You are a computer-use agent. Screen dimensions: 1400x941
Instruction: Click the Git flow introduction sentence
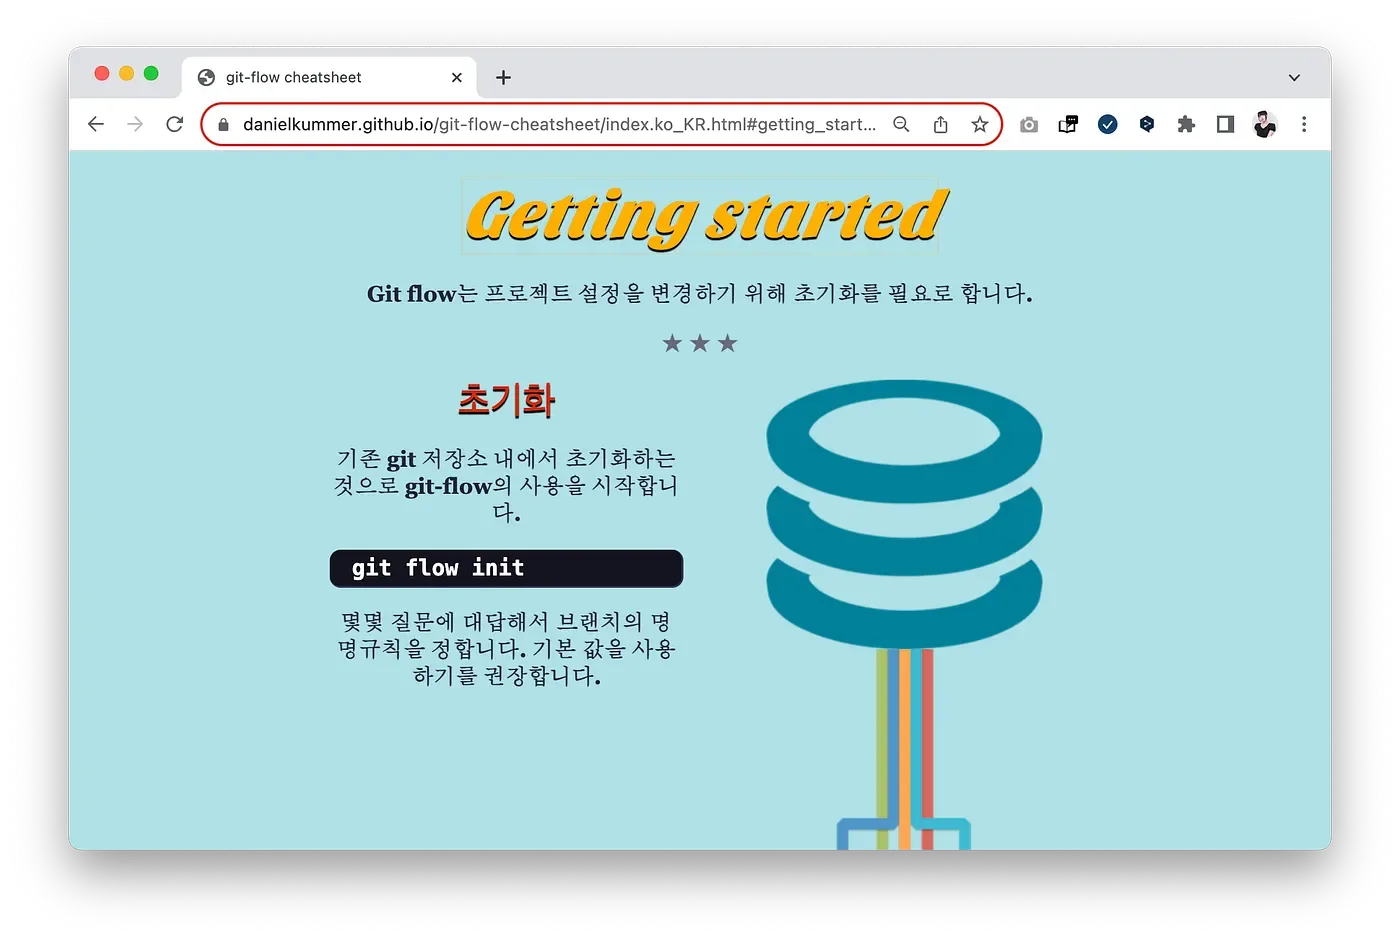(x=700, y=293)
